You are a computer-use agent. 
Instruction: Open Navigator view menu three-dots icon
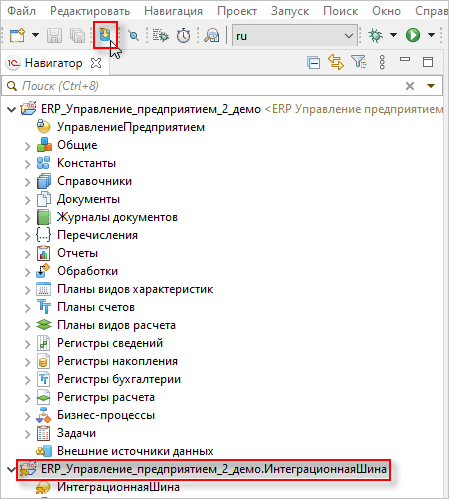[x=382, y=62]
